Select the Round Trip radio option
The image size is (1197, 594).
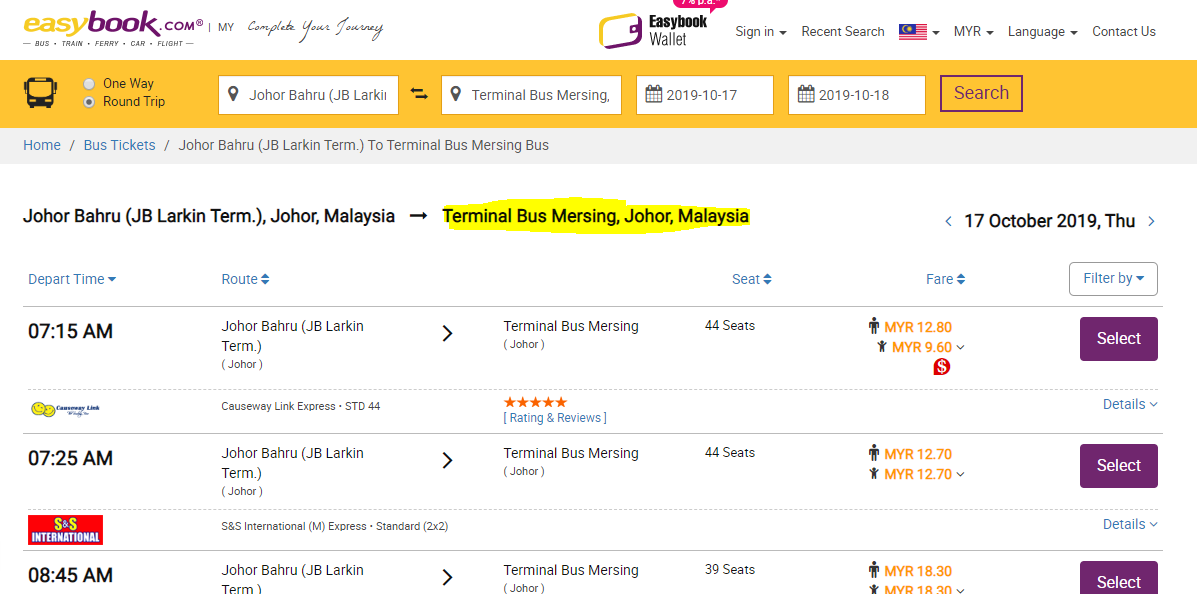coord(90,102)
